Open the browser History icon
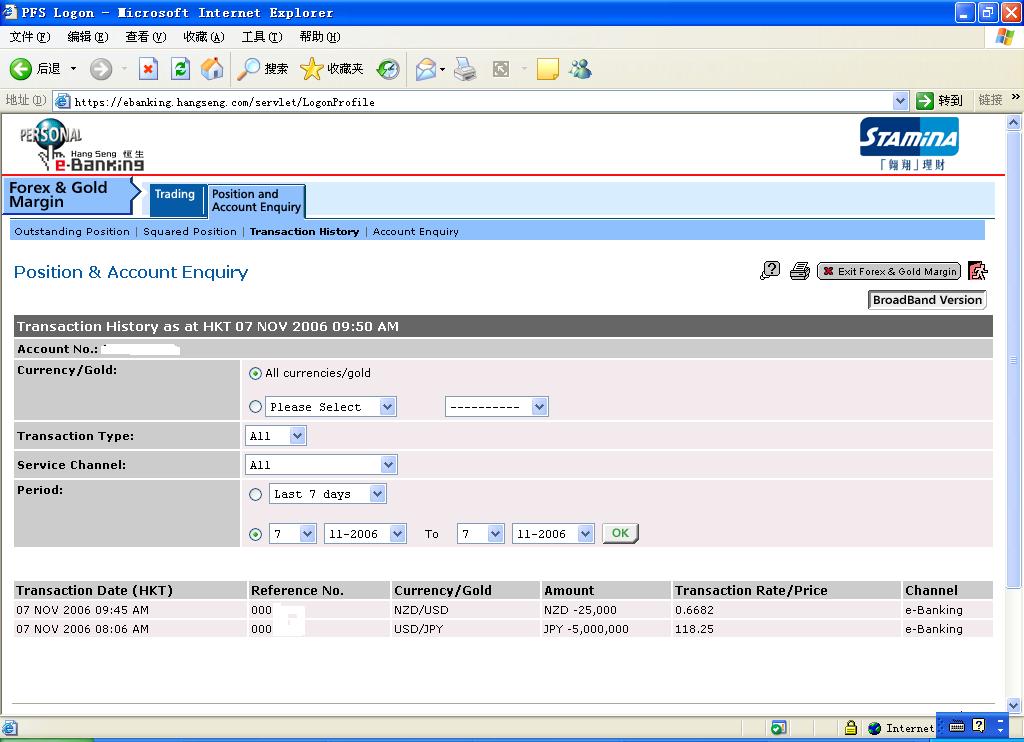 click(x=387, y=68)
